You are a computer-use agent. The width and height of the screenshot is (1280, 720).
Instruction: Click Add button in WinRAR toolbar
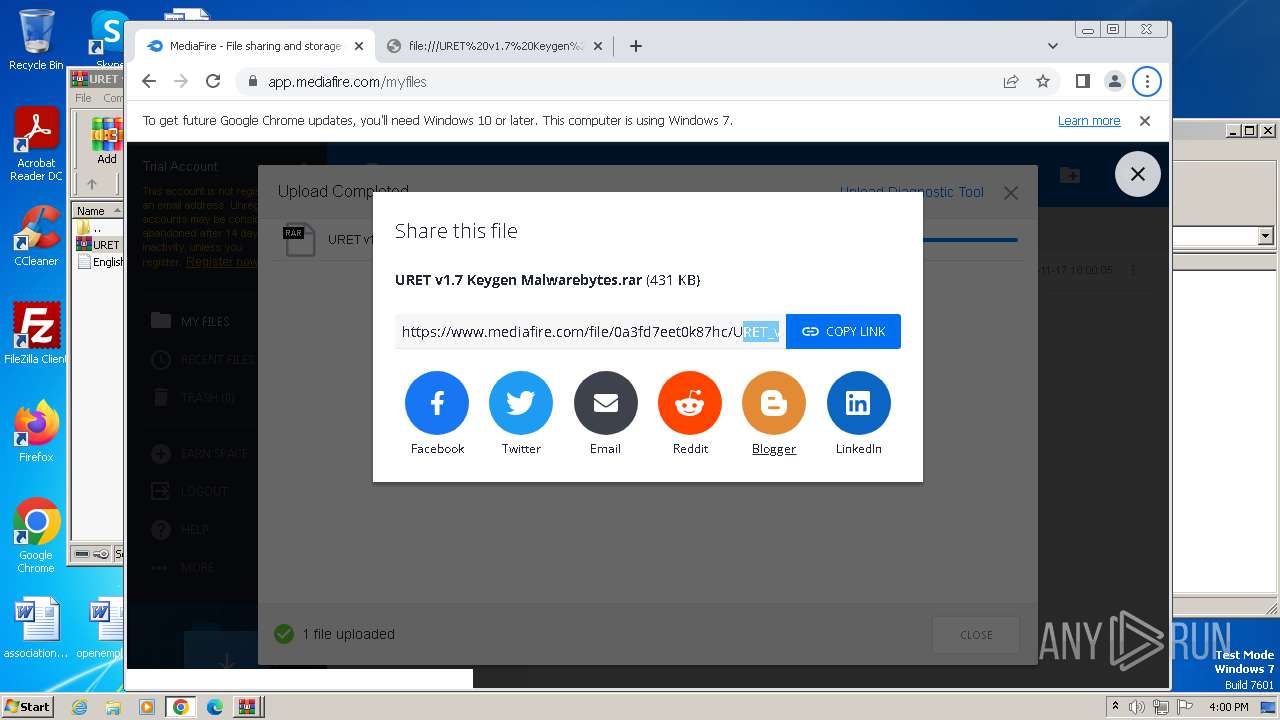(x=106, y=141)
